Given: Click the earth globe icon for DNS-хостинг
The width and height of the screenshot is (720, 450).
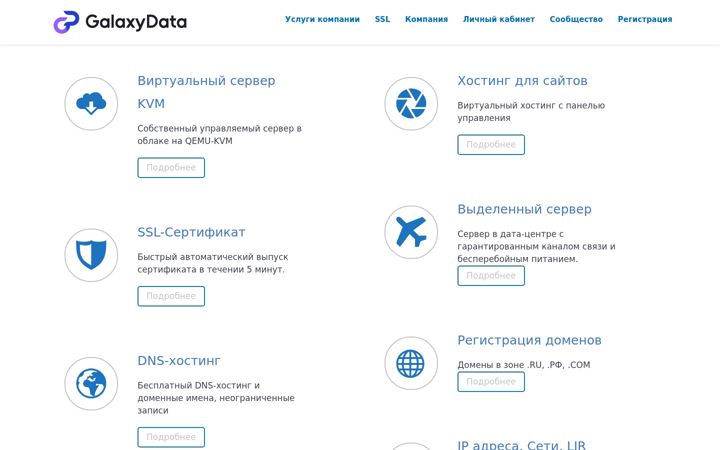Looking at the screenshot, I should coord(91,383).
